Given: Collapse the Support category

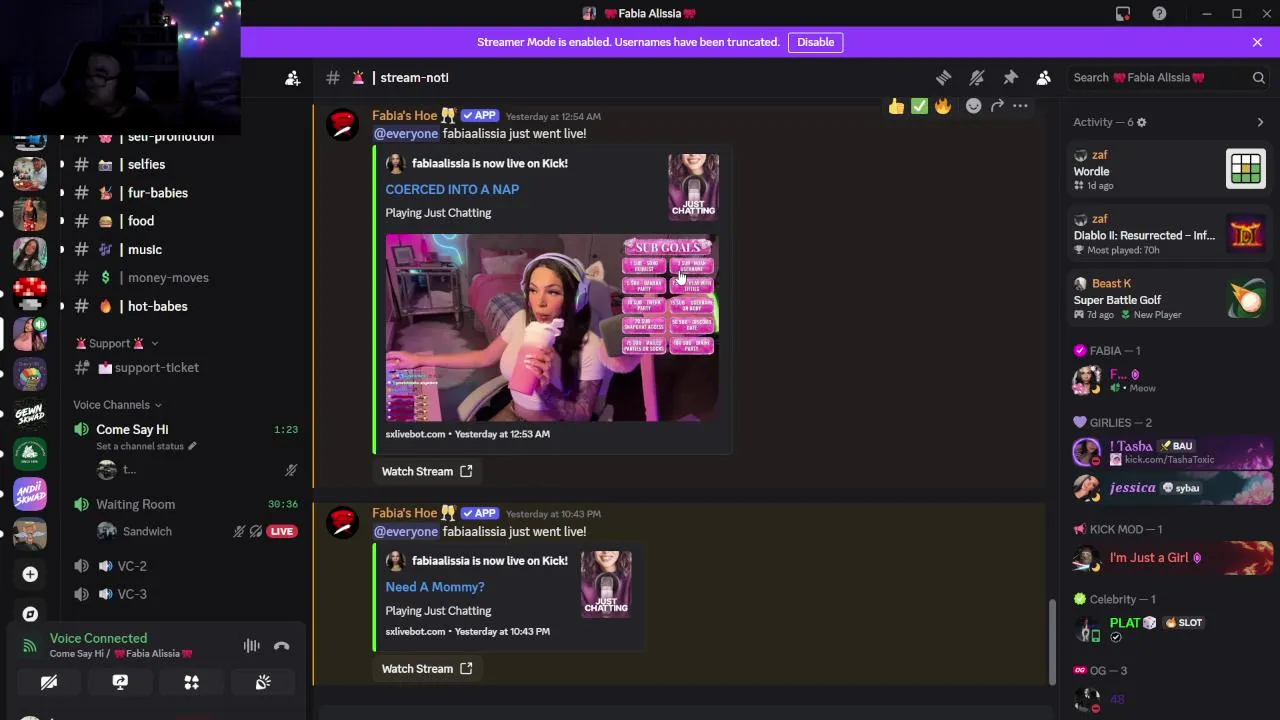Looking at the screenshot, I should (117, 344).
